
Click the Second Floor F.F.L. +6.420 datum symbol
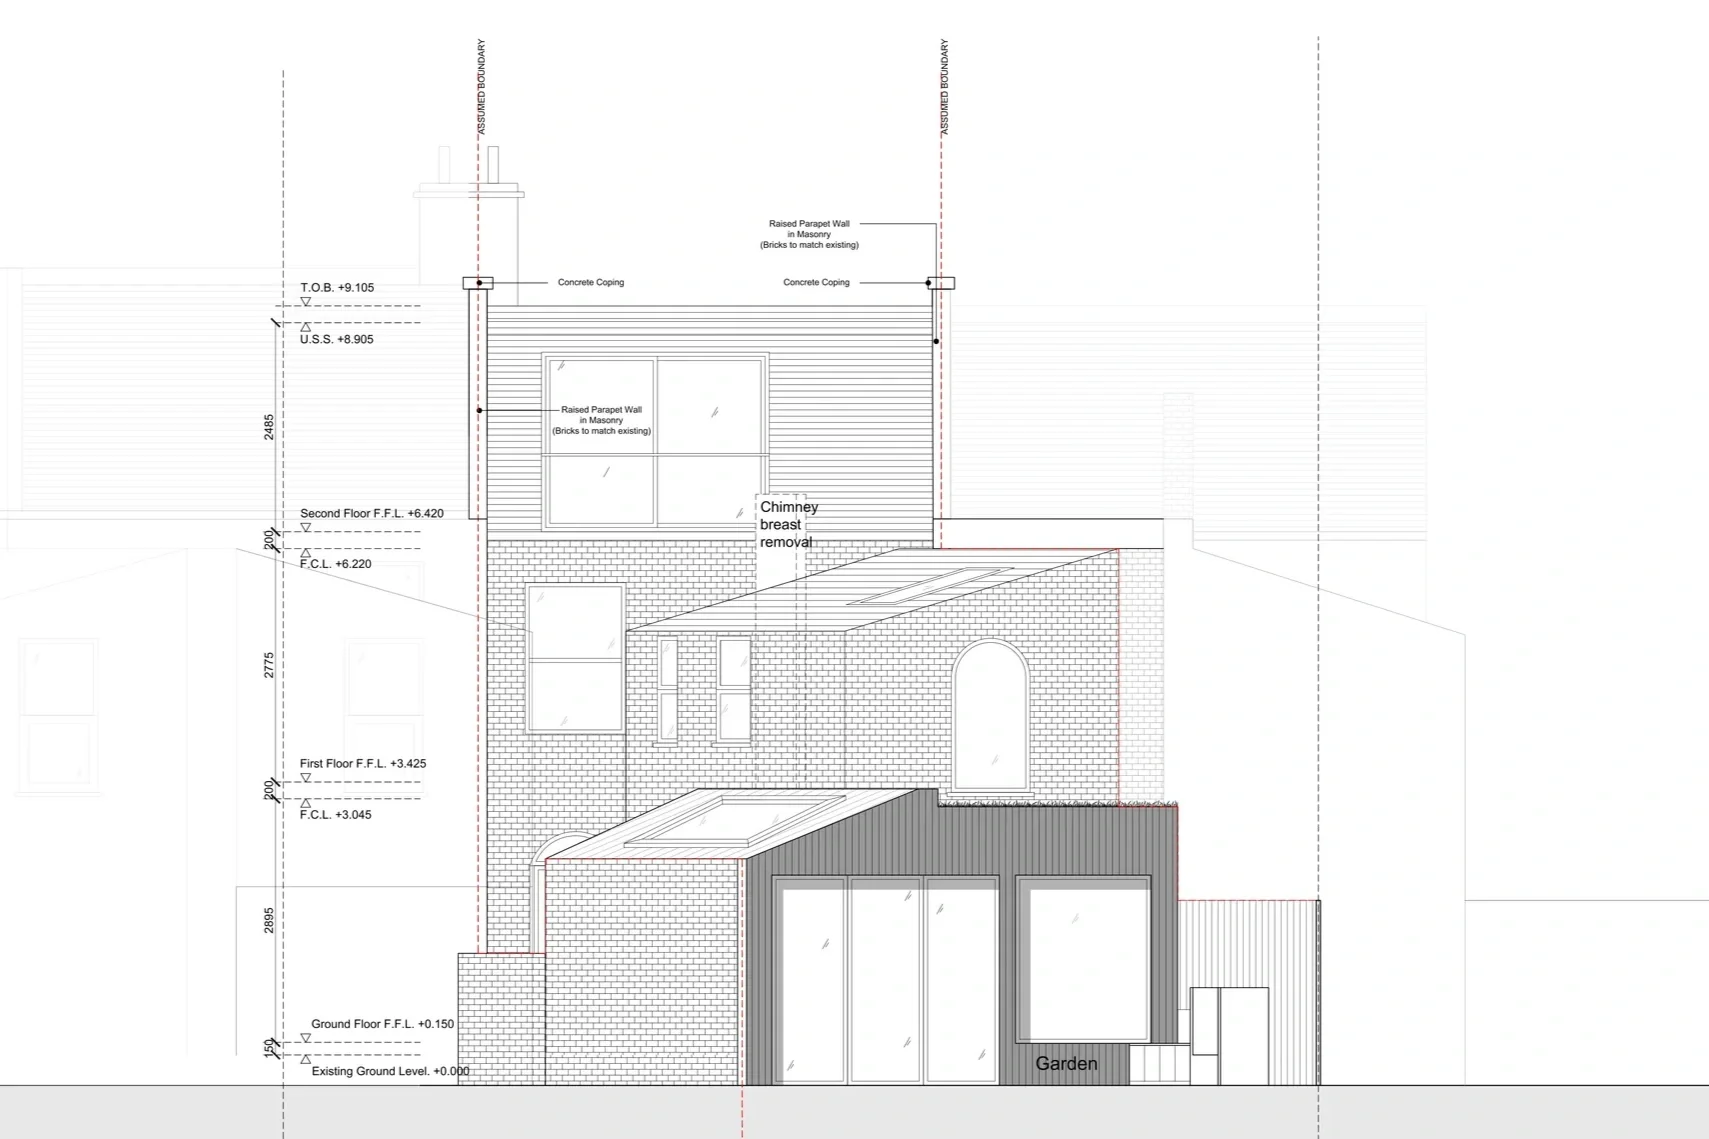306,525
